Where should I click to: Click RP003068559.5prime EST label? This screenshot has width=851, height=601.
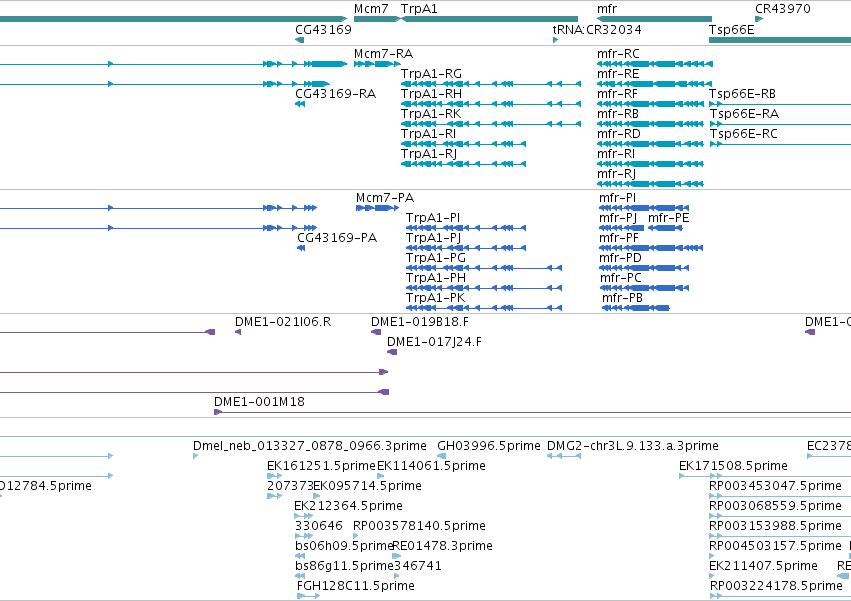775,506
